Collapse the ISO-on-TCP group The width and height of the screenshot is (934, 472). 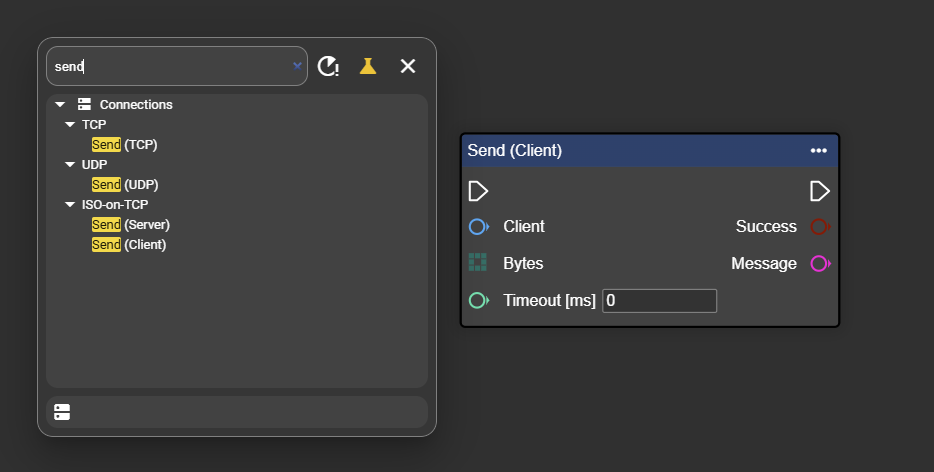[70, 205]
